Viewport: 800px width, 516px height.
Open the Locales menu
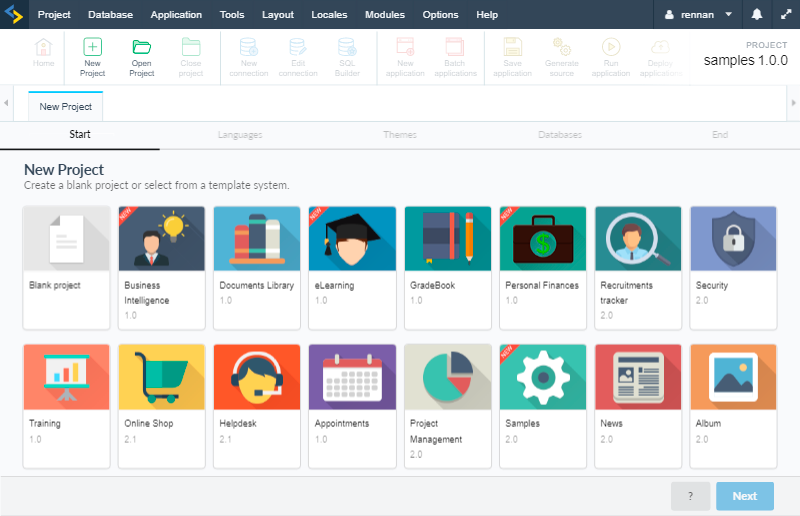(329, 15)
